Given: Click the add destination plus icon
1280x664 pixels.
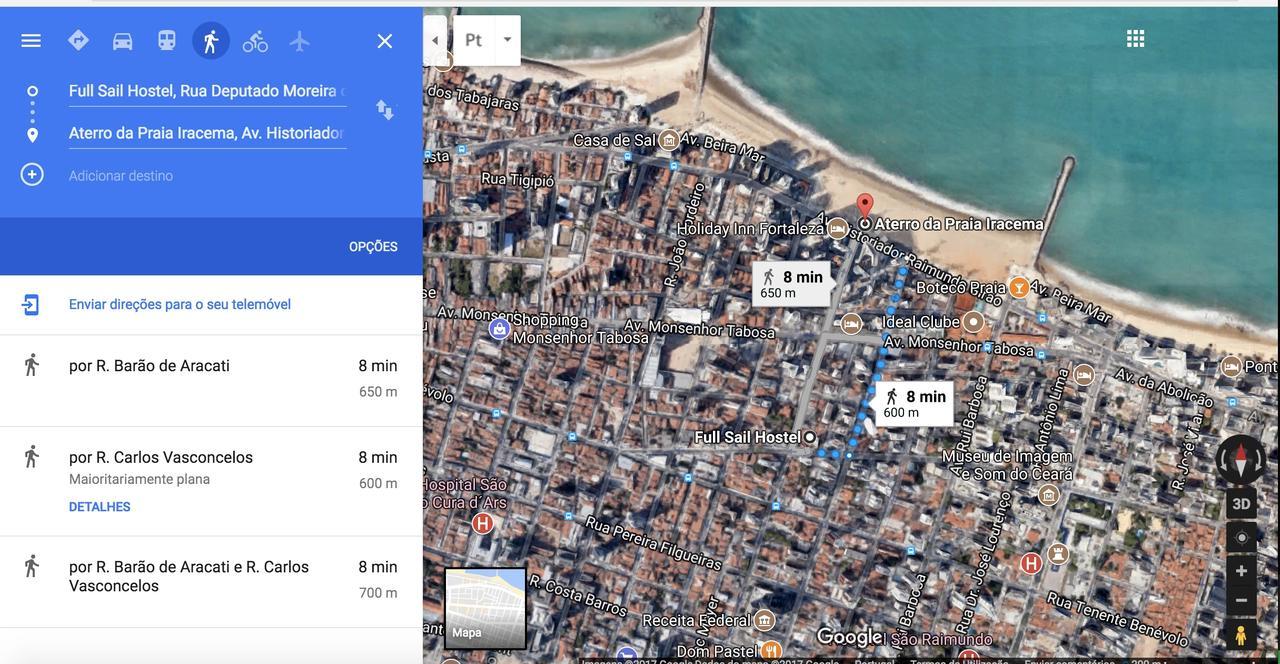Looking at the screenshot, I should 32,174.
